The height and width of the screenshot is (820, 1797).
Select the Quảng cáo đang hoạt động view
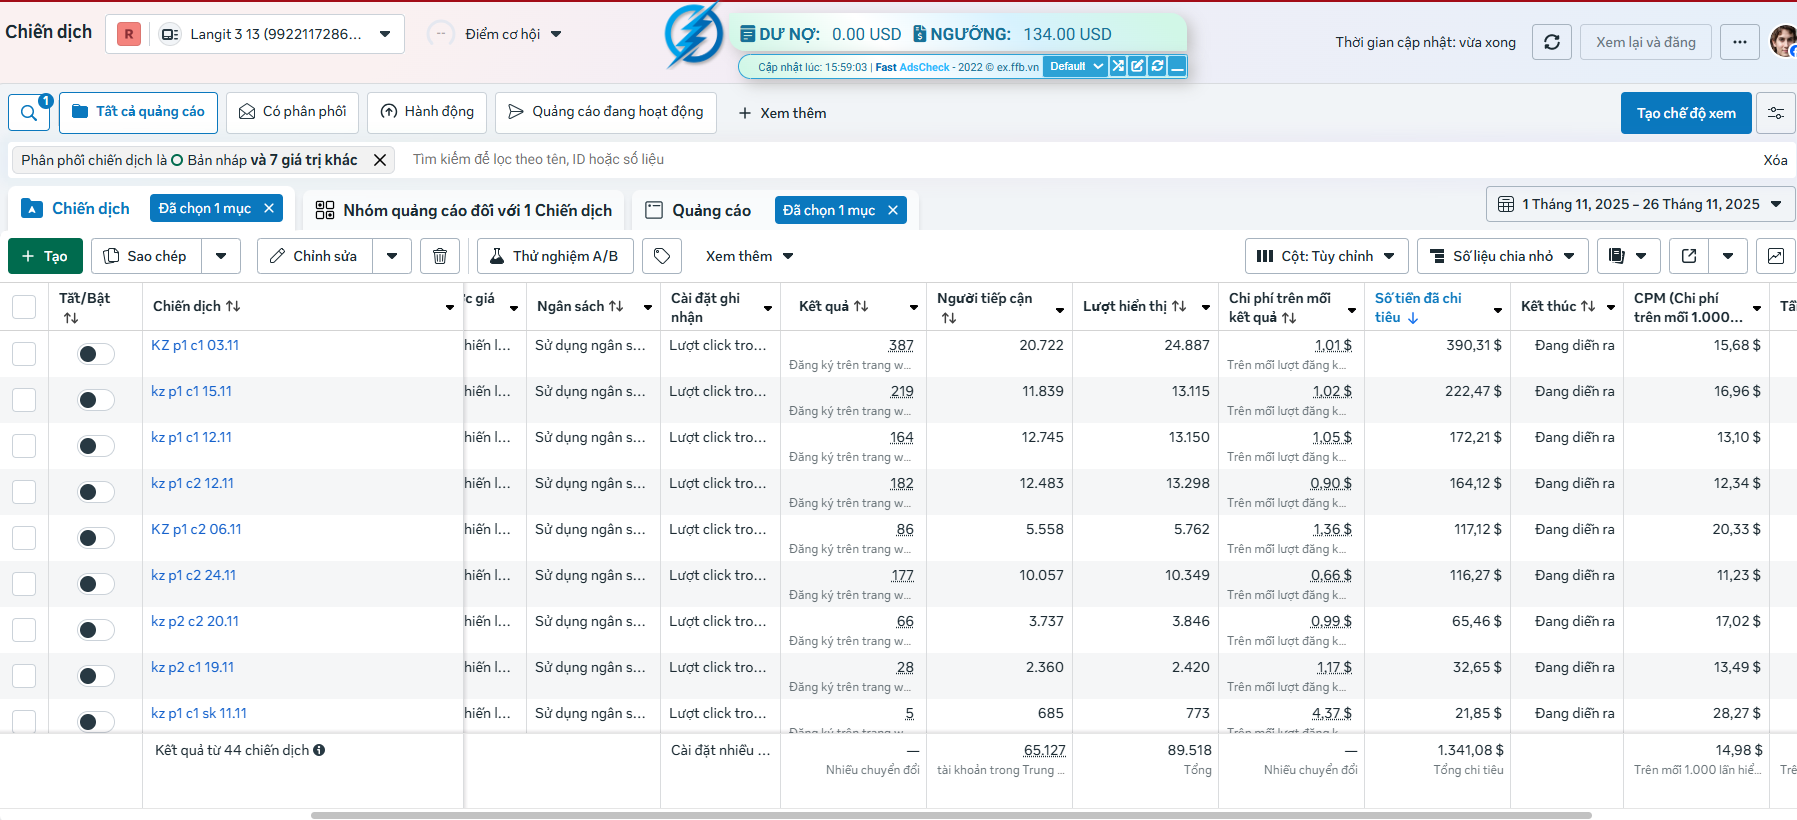click(x=605, y=112)
